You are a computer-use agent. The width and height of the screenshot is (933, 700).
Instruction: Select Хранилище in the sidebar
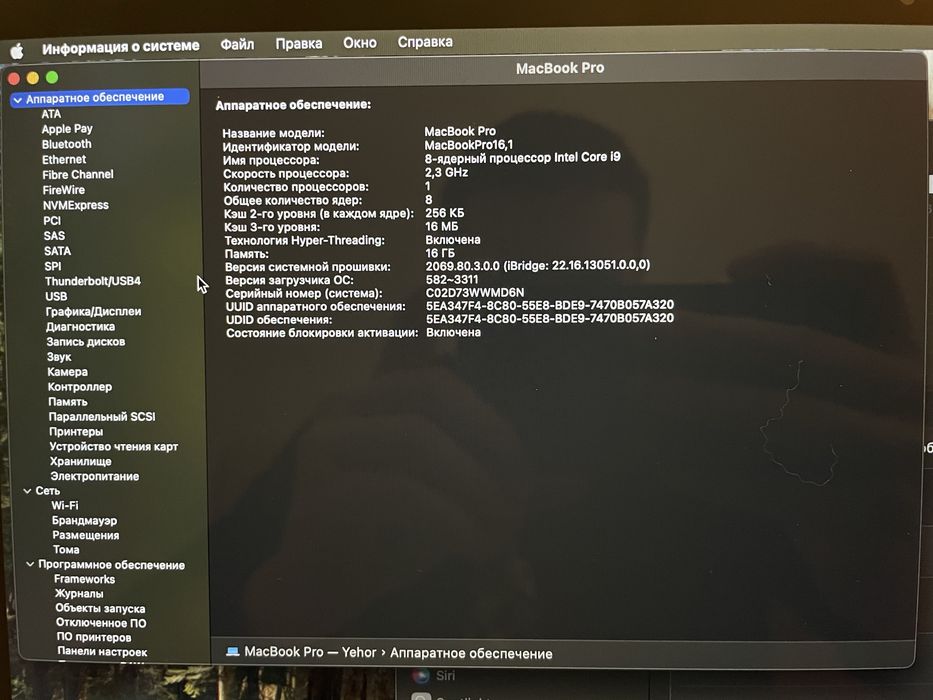(x=81, y=461)
